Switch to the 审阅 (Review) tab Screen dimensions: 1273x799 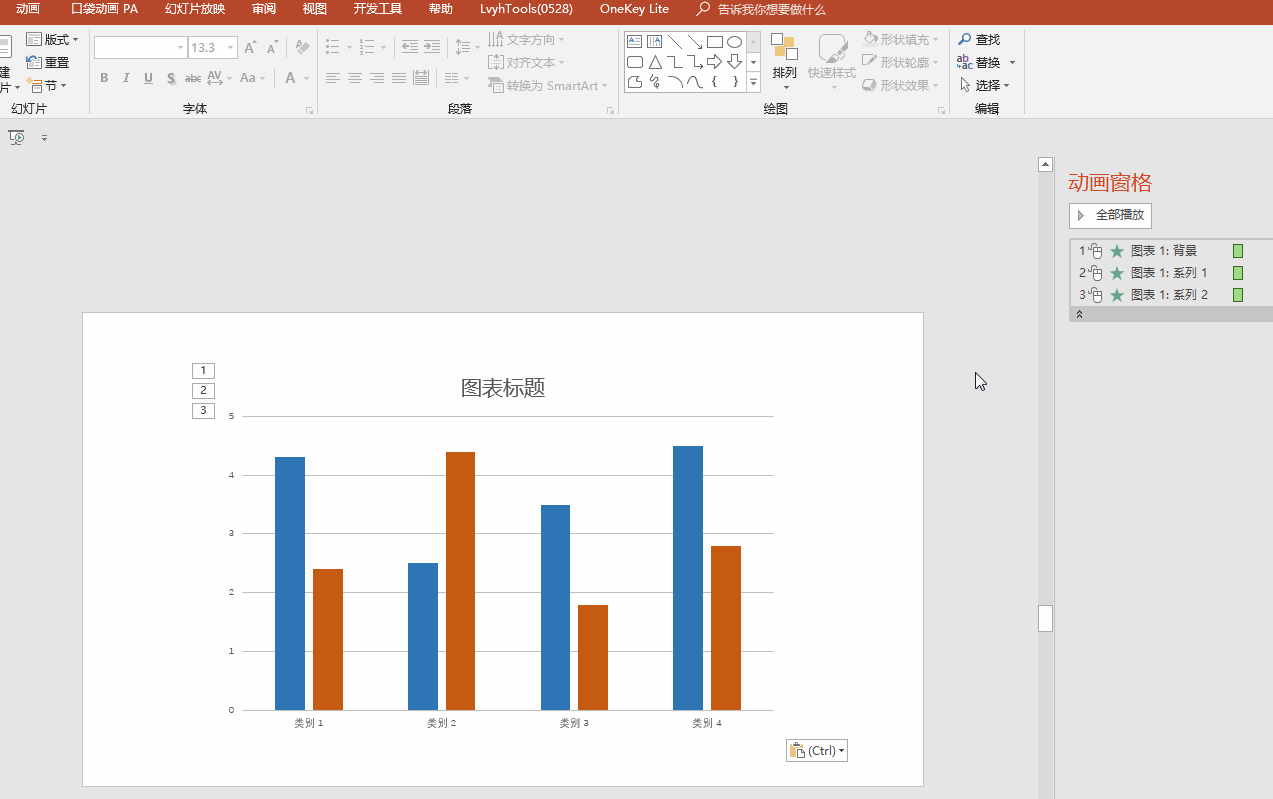point(264,9)
